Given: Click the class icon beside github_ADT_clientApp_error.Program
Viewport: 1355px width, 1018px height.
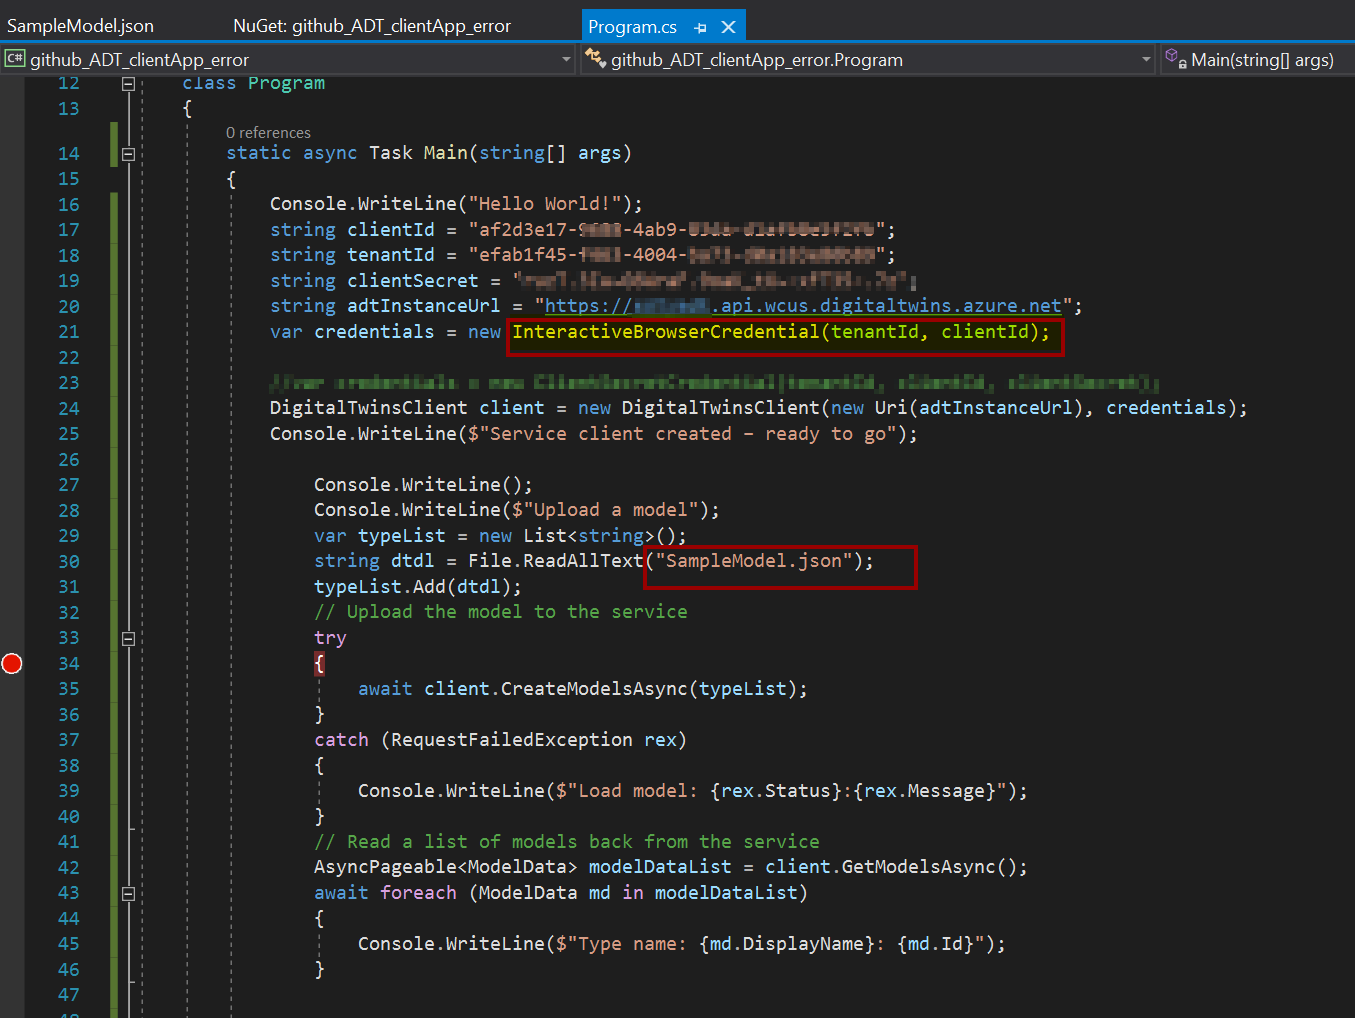Looking at the screenshot, I should point(596,59).
